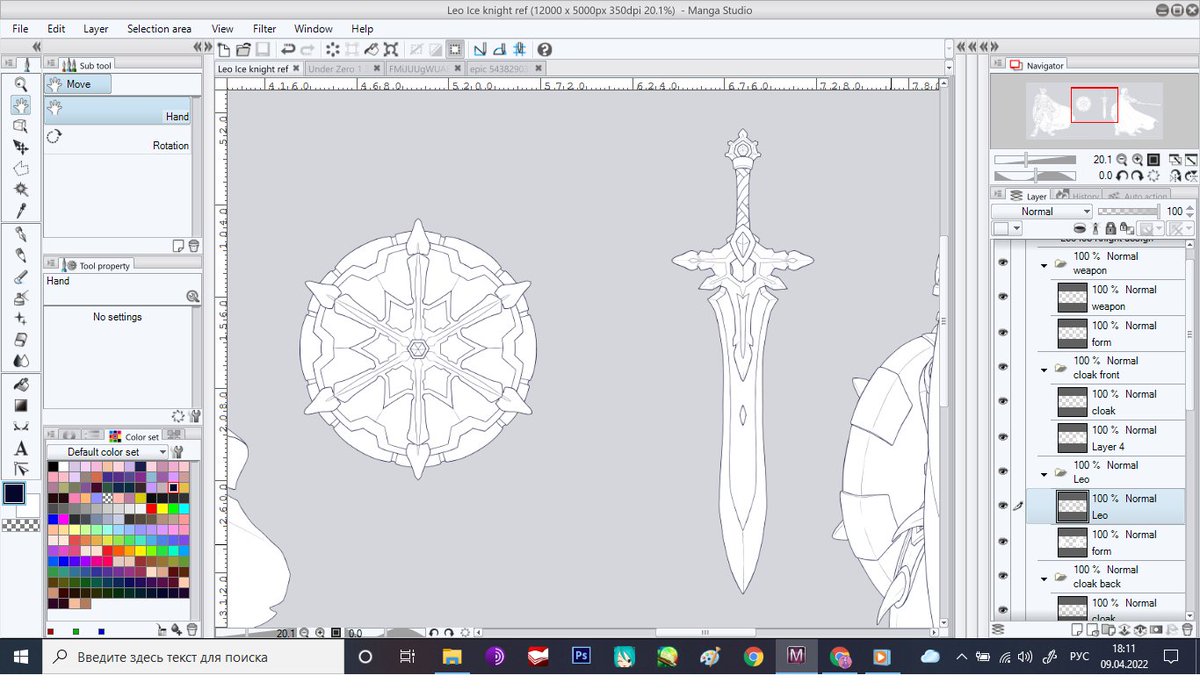Click the Windows search box
1200x690 pixels.
[191, 657]
